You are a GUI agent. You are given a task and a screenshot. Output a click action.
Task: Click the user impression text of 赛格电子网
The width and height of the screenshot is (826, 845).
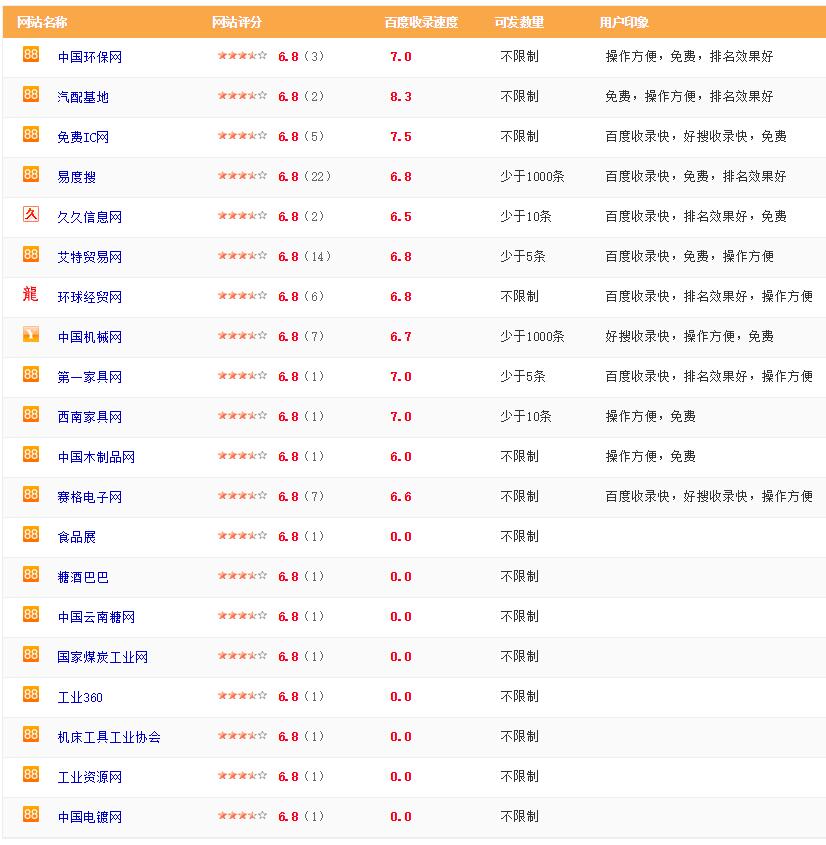pos(709,496)
